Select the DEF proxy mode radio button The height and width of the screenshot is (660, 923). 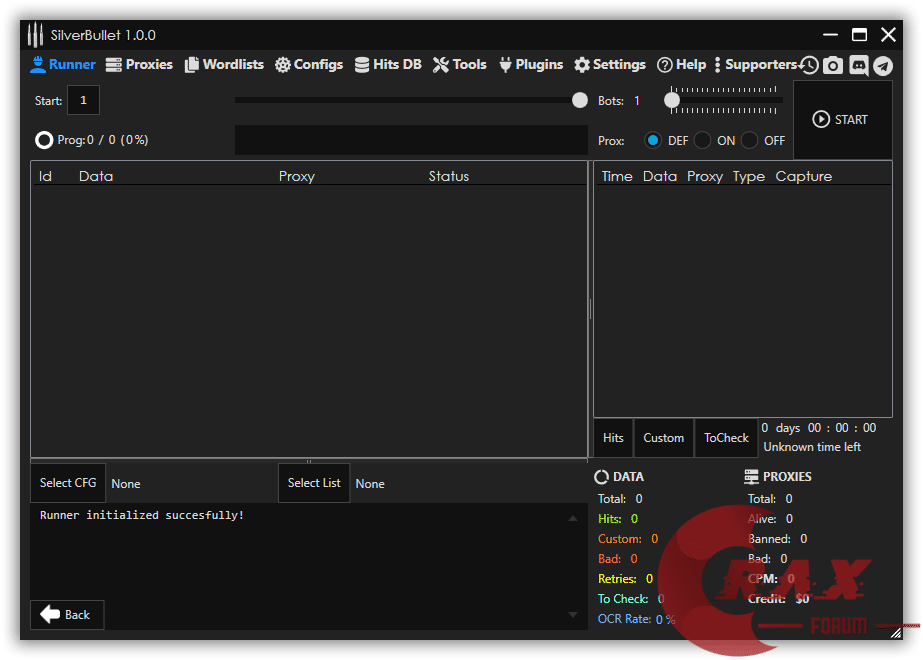click(x=653, y=141)
